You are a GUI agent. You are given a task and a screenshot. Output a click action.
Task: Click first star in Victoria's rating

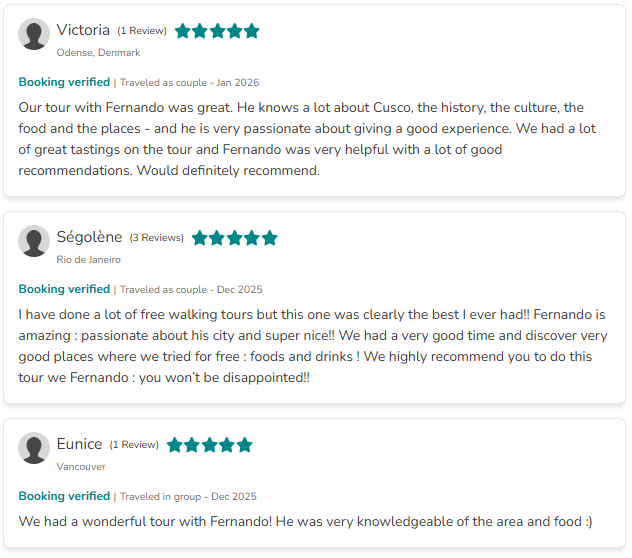[x=183, y=31]
